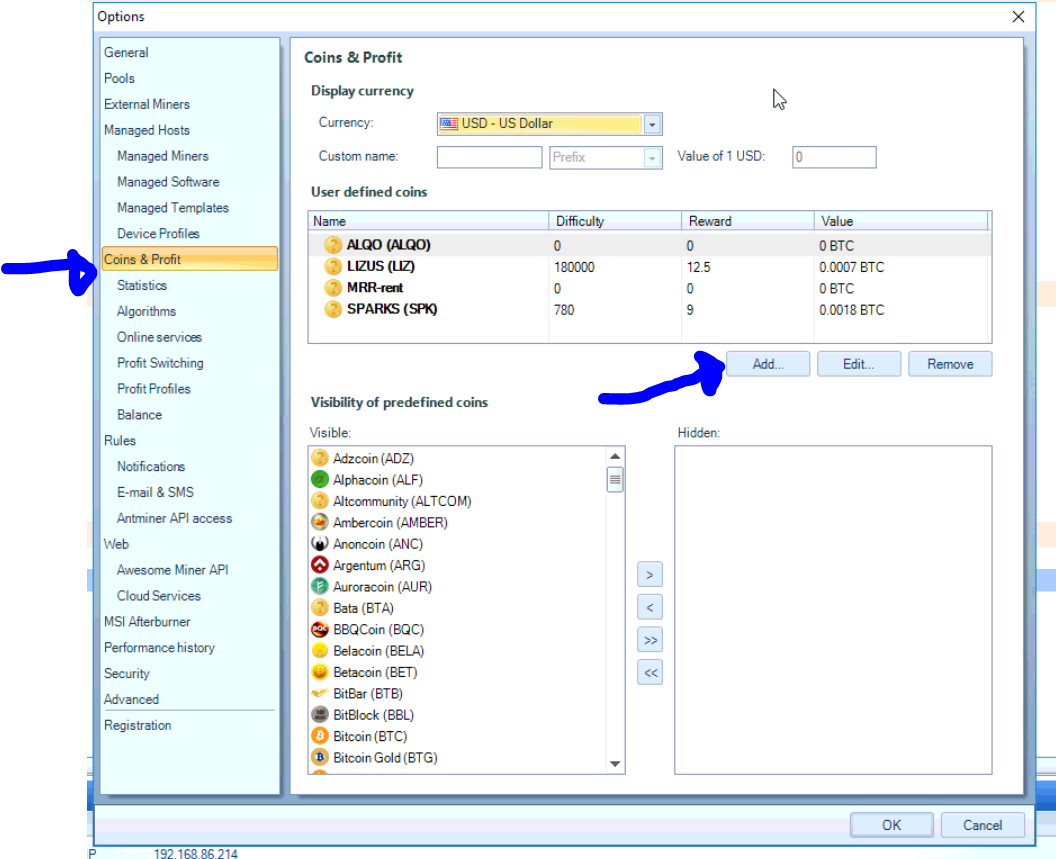This screenshot has width=1056, height=859.
Task: Click the BitBlock (BBL) icon
Action: 320,715
